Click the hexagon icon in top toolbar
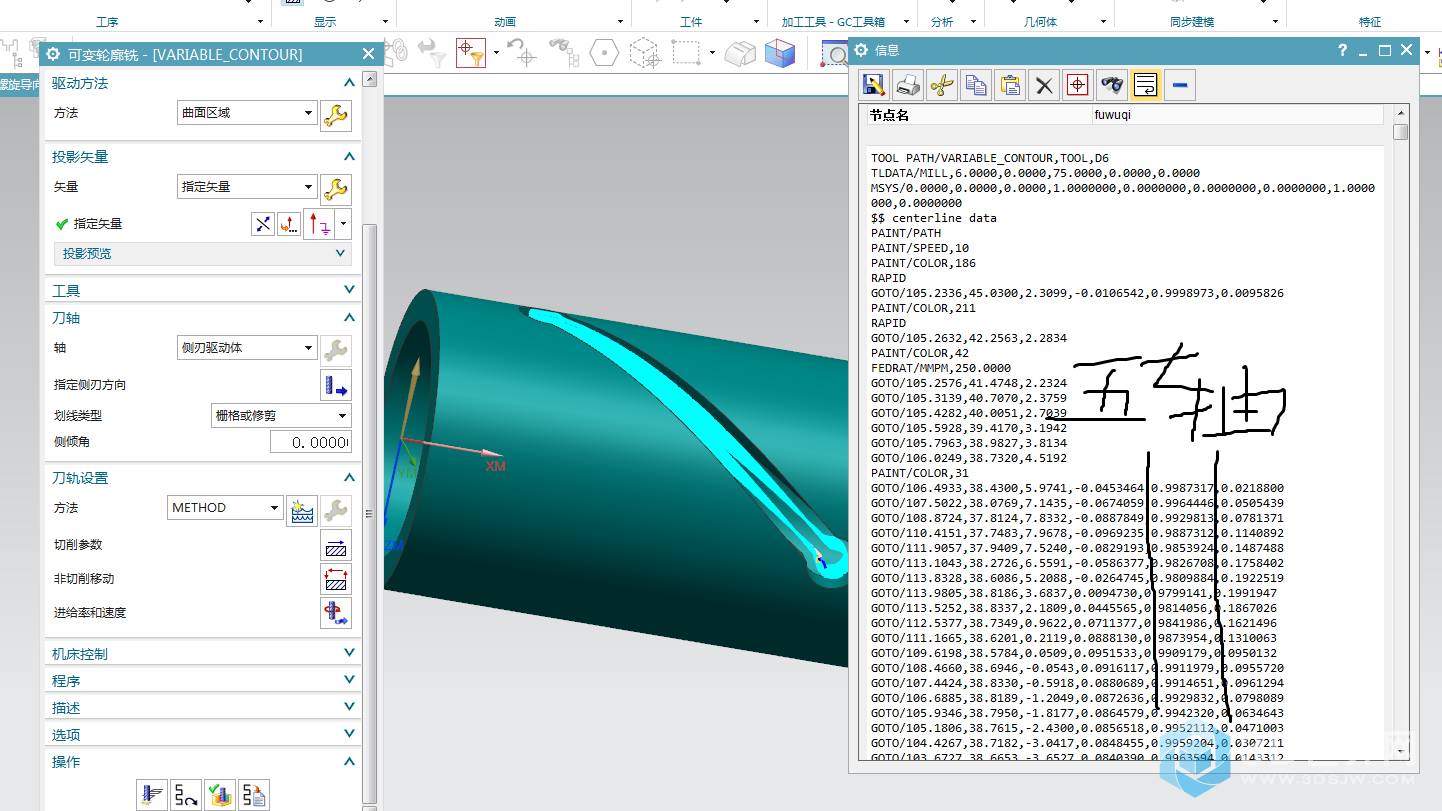Image resolution: width=1442 pixels, height=811 pixels. coord(604,52)
